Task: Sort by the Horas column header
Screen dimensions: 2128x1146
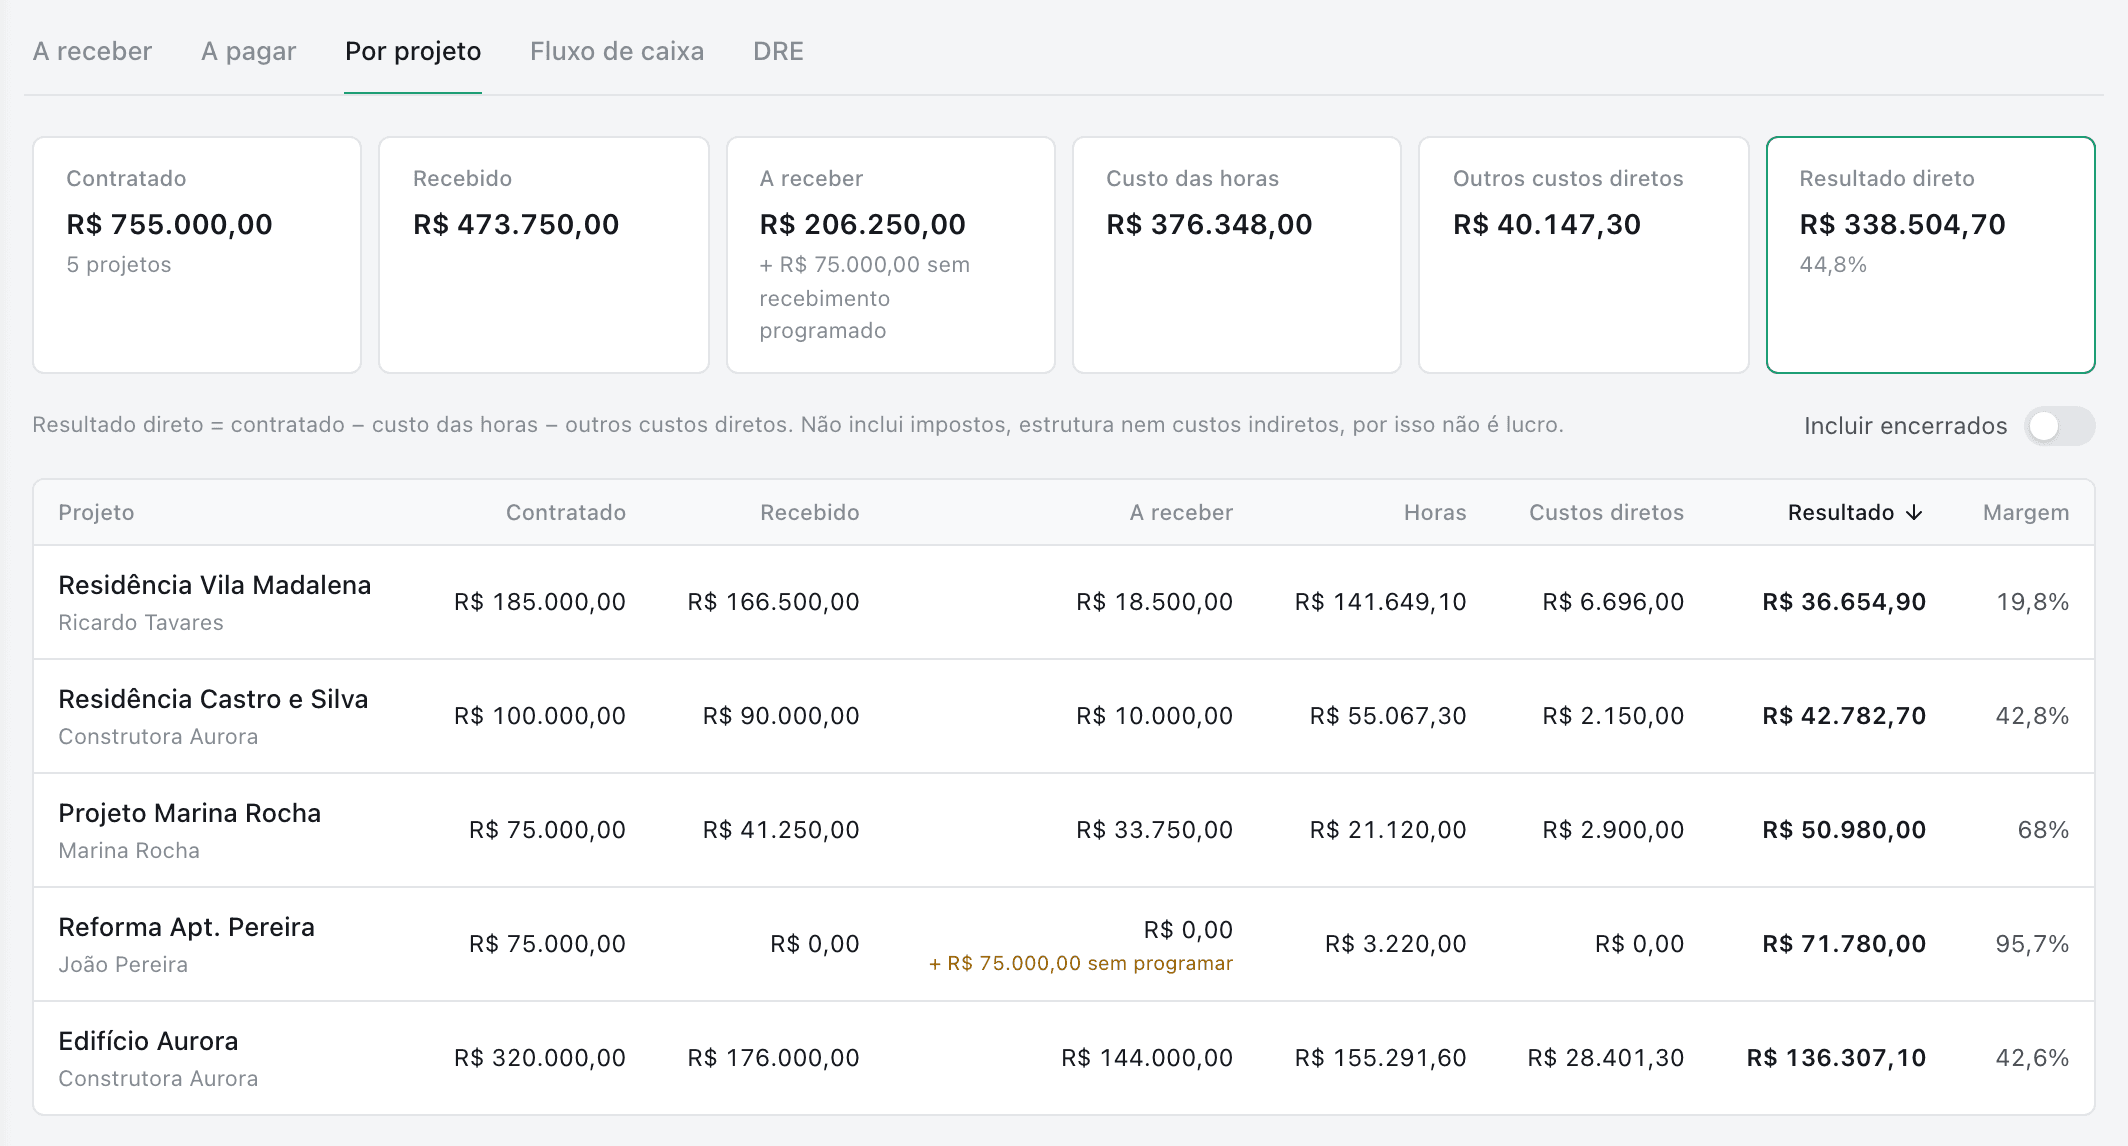Action: click(x=1435, y=513)
